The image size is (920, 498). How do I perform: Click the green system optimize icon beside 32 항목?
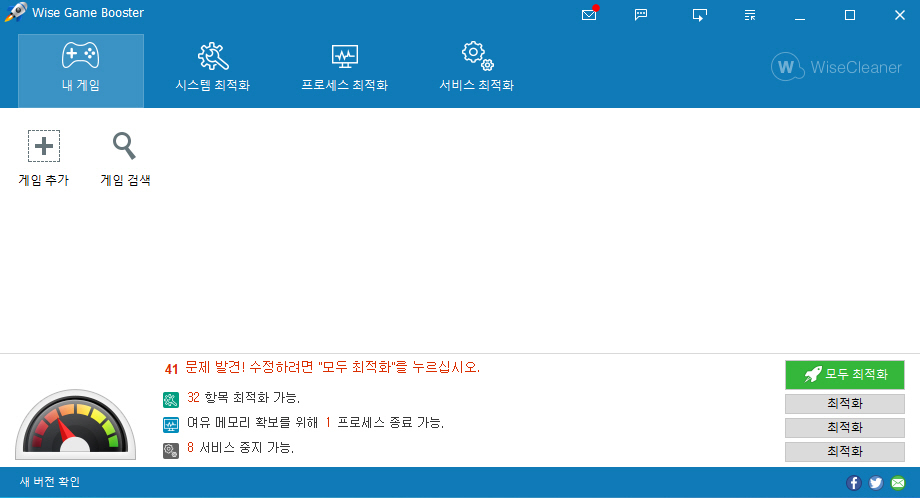[171, 400]
